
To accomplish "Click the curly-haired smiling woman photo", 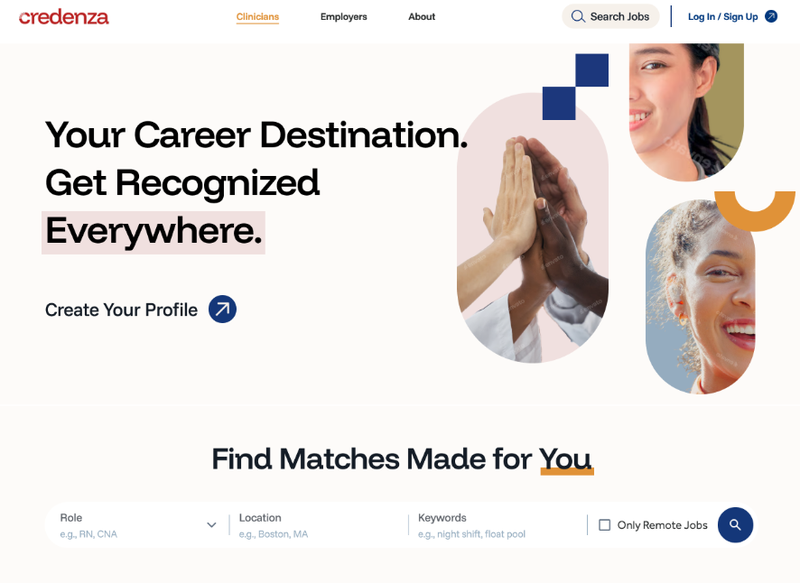I will coord(701,297).
